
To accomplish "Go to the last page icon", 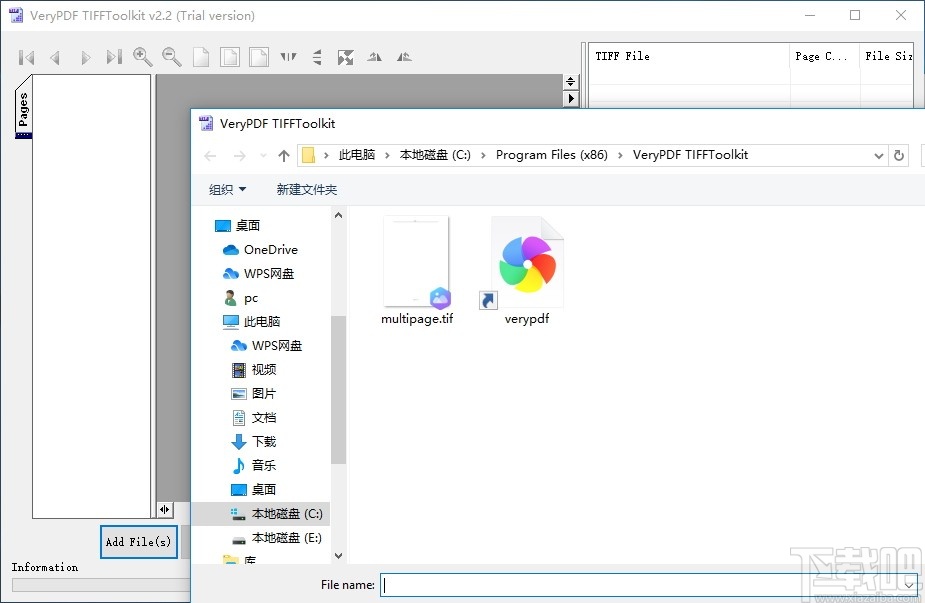I will click(113, 57).
